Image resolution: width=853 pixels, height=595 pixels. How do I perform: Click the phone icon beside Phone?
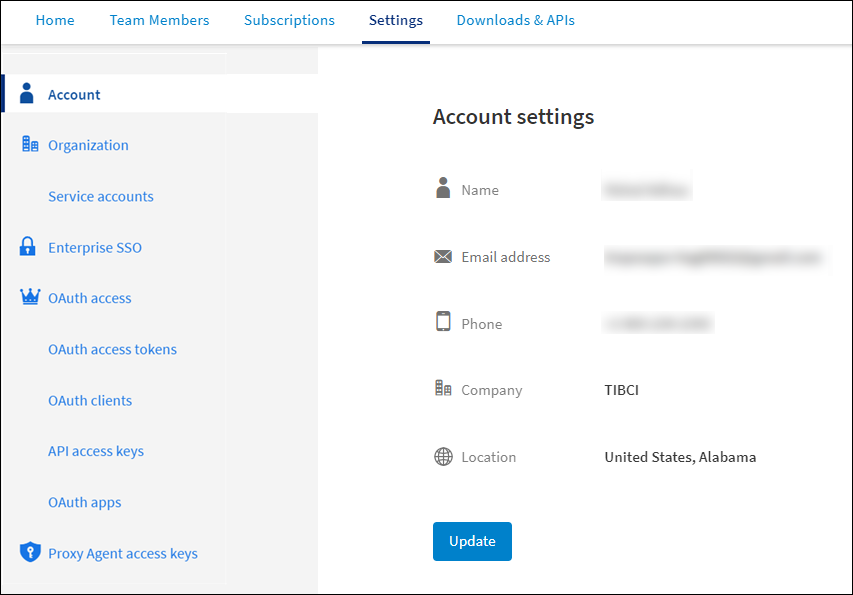443,322
